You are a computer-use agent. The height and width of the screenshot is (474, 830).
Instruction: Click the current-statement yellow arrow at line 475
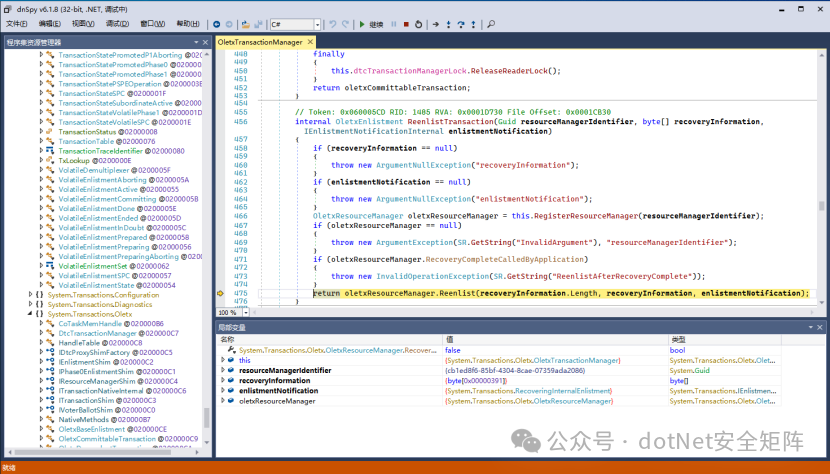[221, 293]
